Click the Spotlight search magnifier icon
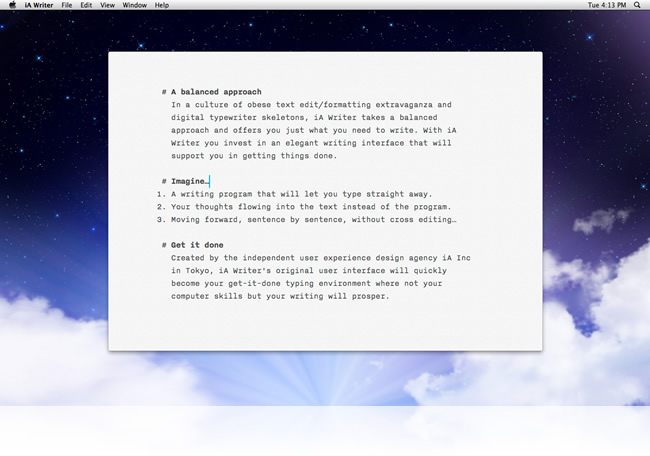This screenshot has width=650, height=456. (638, 5)
